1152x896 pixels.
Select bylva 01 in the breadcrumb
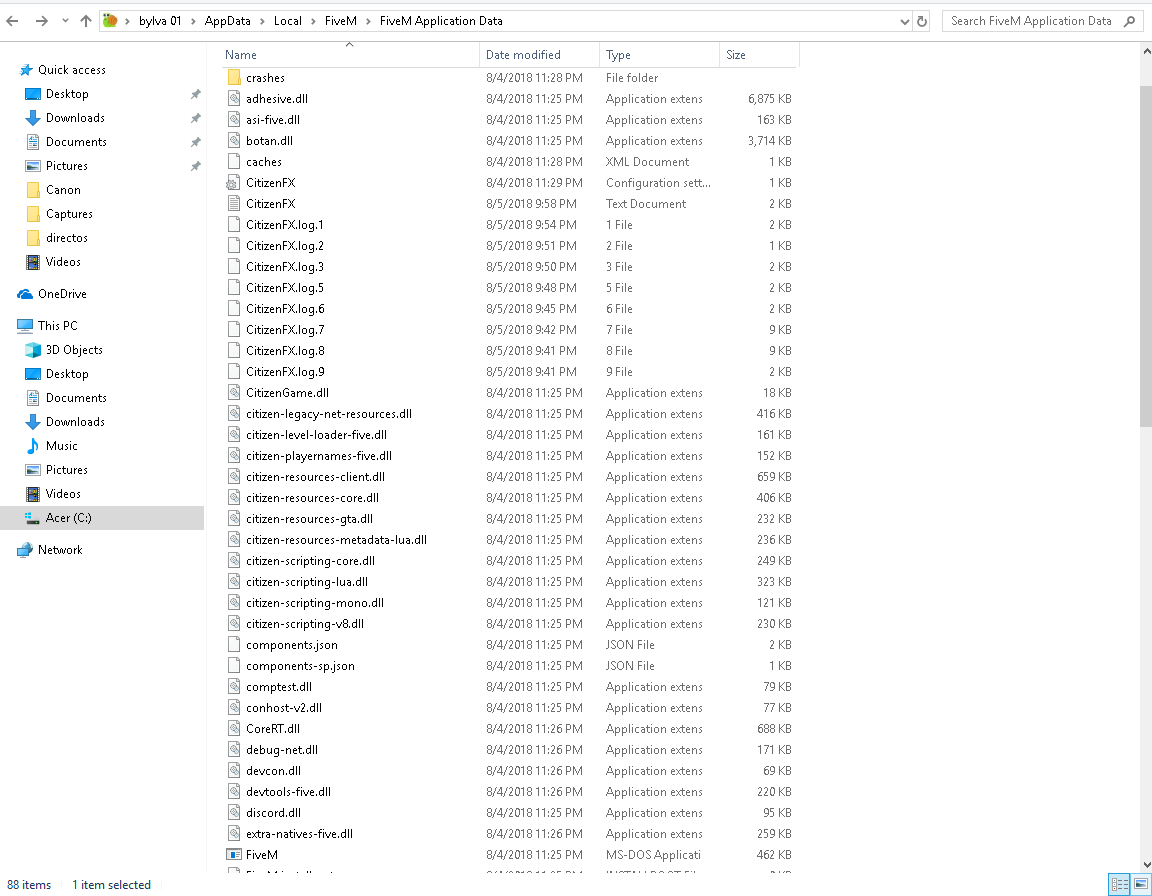tap(159, 21)
